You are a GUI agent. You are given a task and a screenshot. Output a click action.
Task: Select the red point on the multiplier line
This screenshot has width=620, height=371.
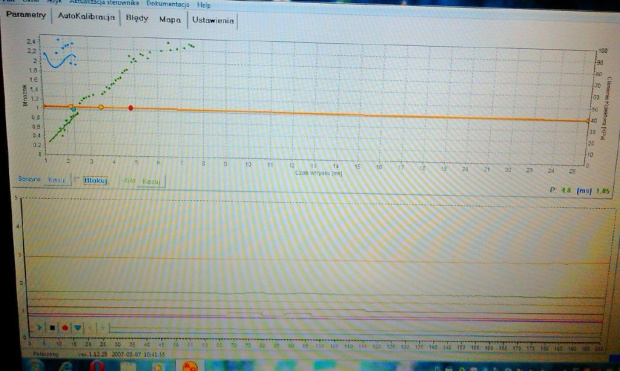pos(131,108)
